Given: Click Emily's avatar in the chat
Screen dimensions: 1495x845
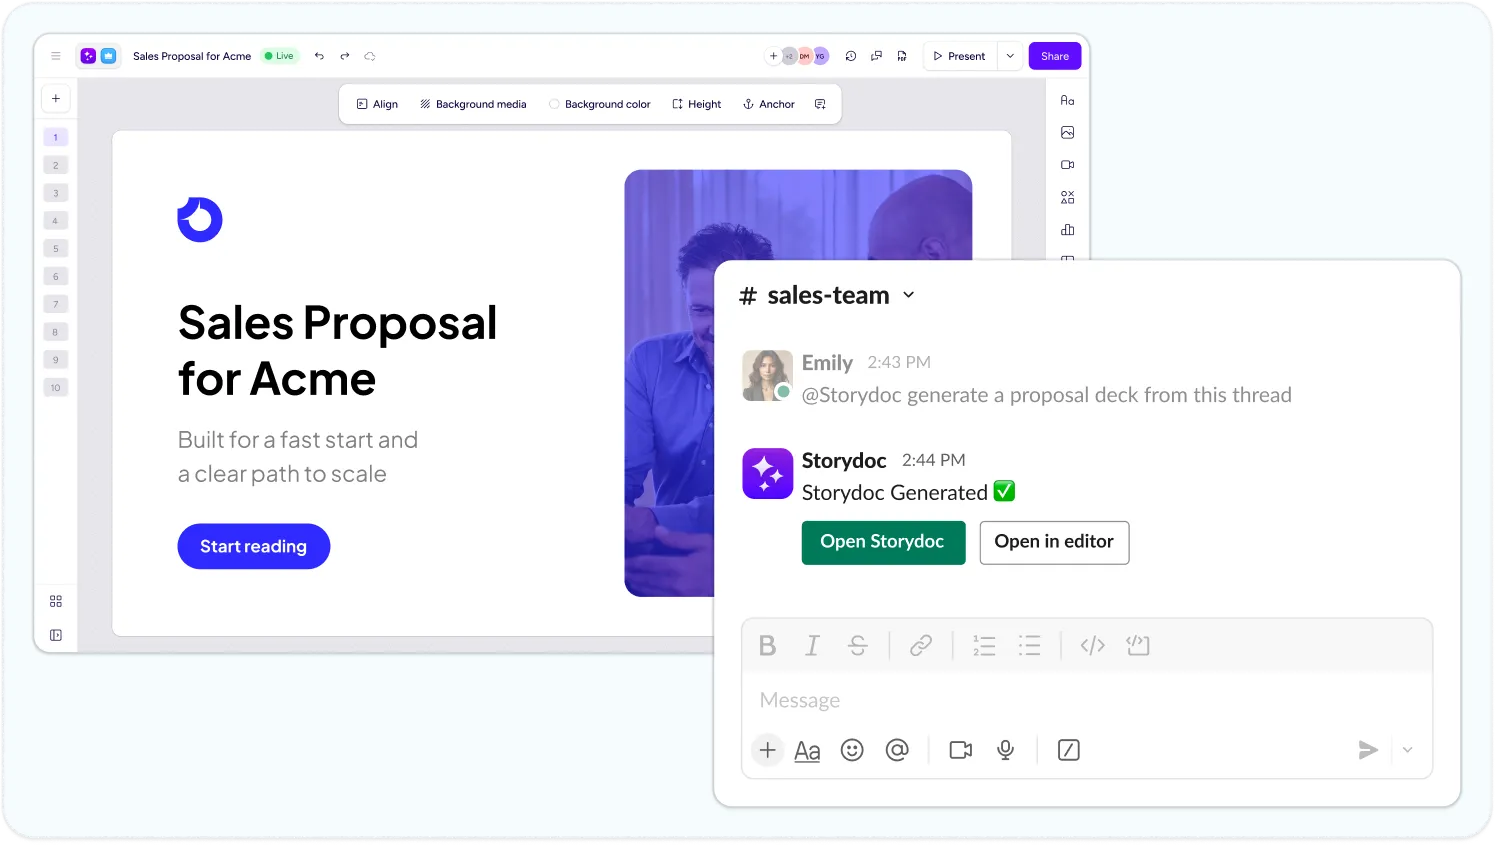Looking at the screenshot, I should [767, 375].
